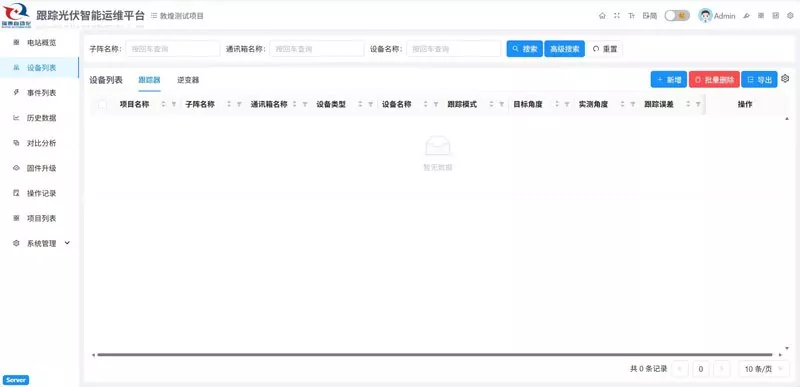Image resolution: width=800 pixels, height=387 pixels.
Task: Click the horizontal table scrollbar
Action: [x=435, y=354]
